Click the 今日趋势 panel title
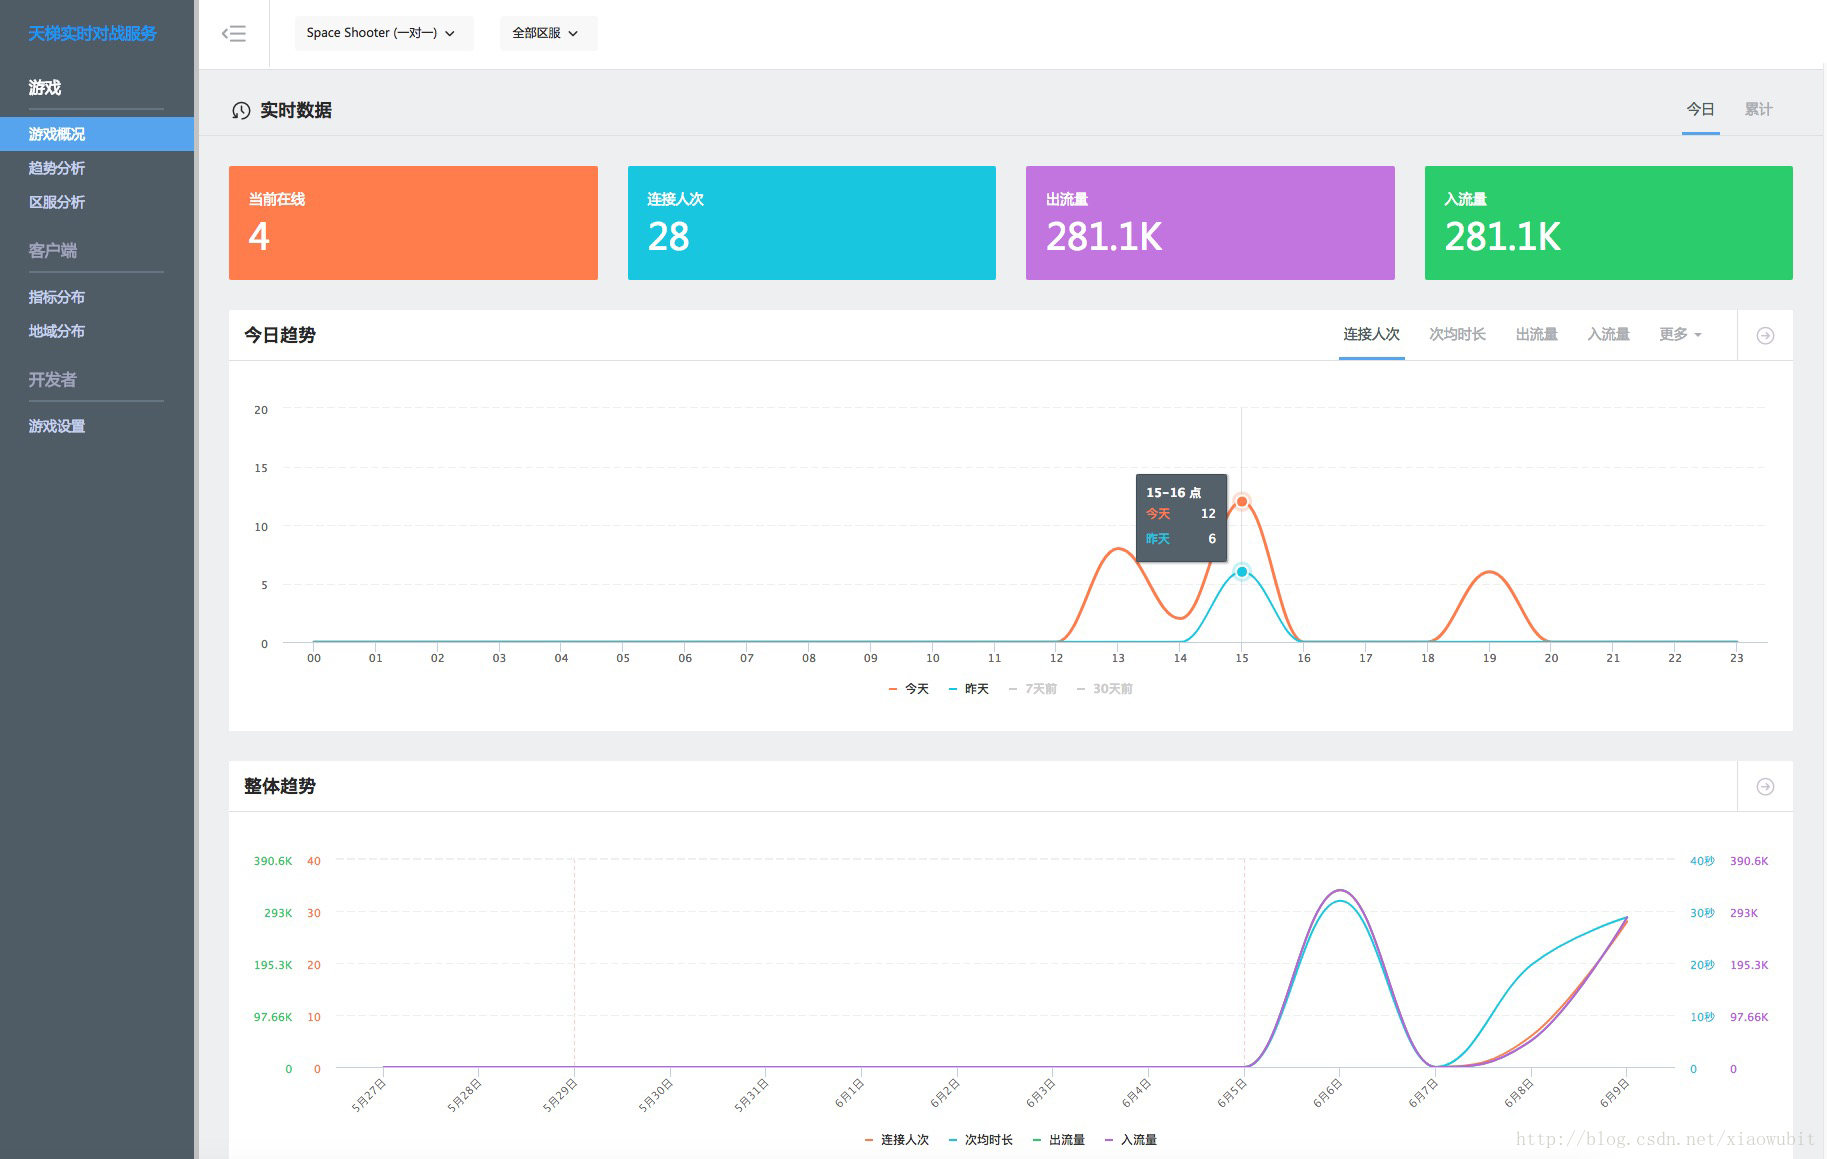 (280, 335)
